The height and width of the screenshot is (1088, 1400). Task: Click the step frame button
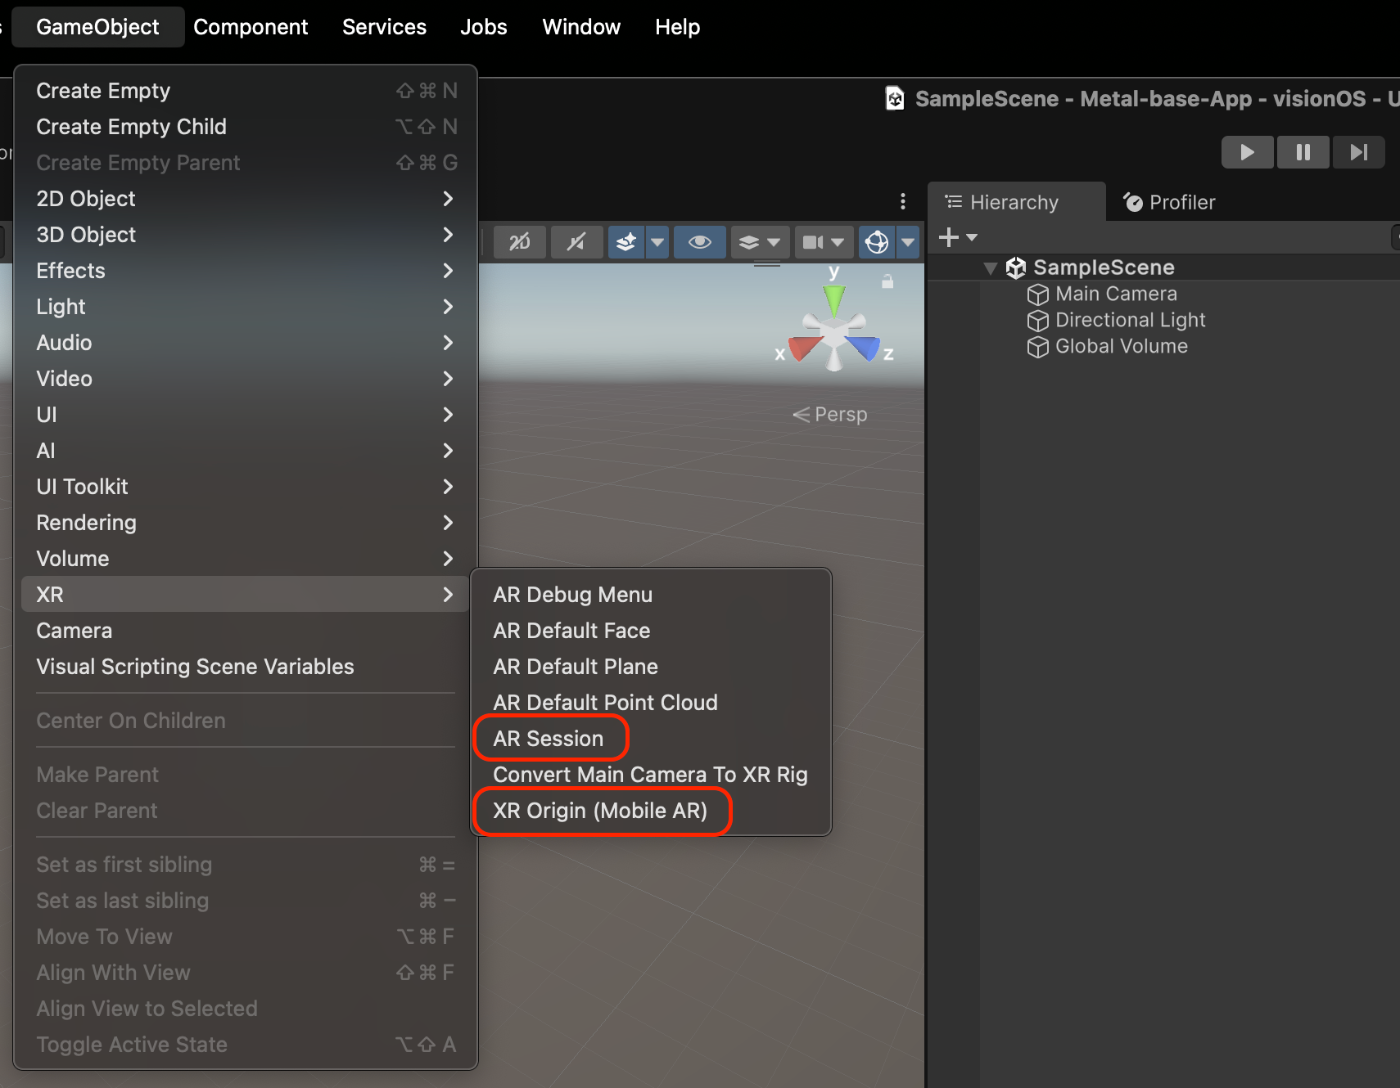[x=1358, y=152]
